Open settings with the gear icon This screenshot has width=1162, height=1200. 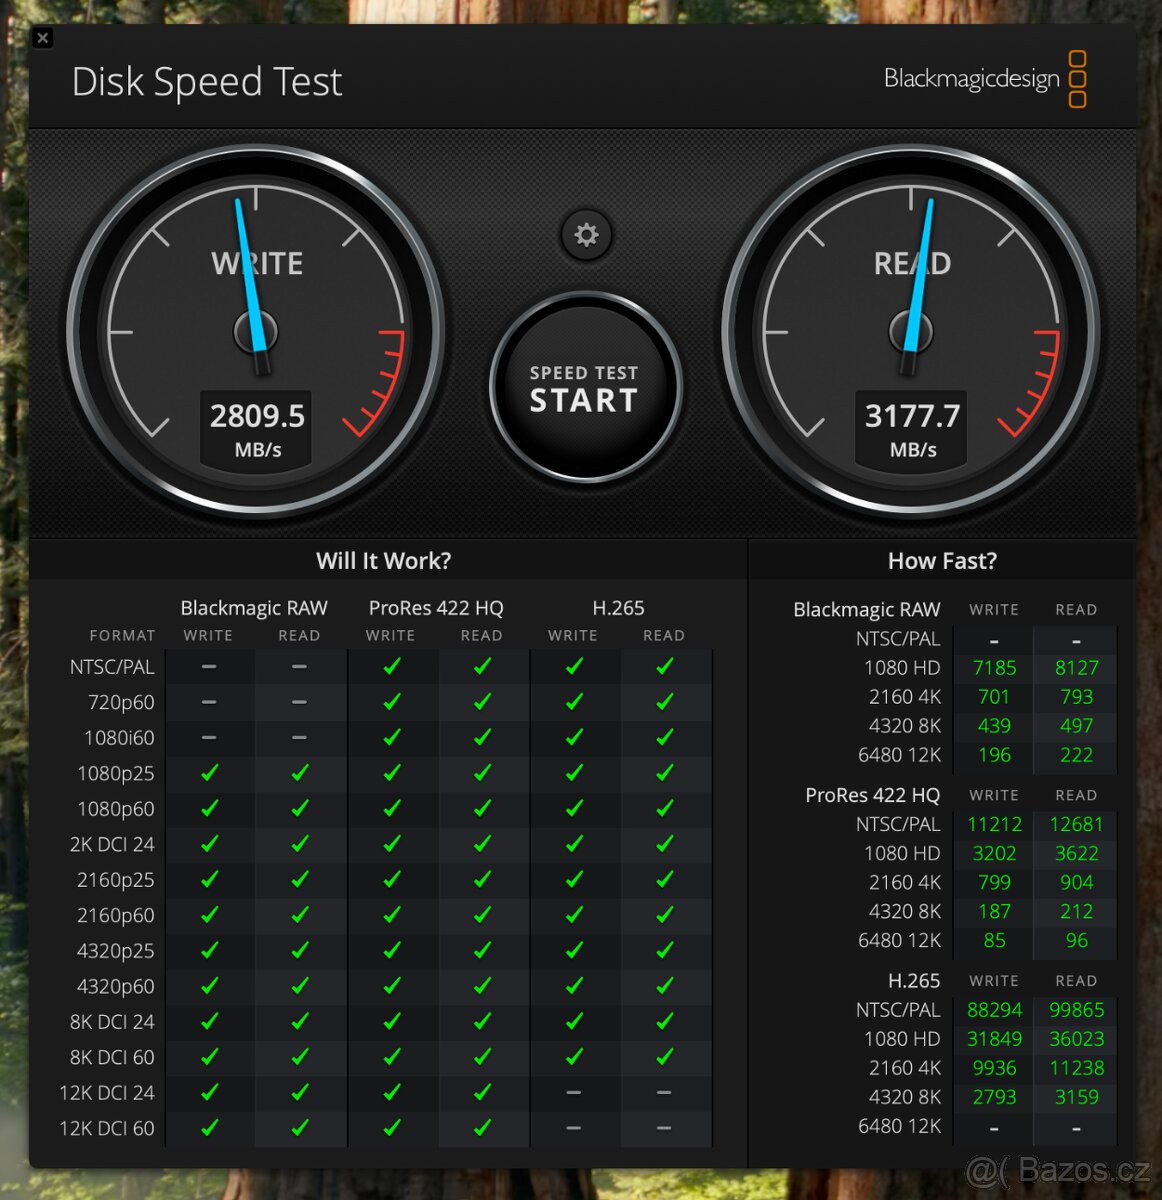pos(586,235)
